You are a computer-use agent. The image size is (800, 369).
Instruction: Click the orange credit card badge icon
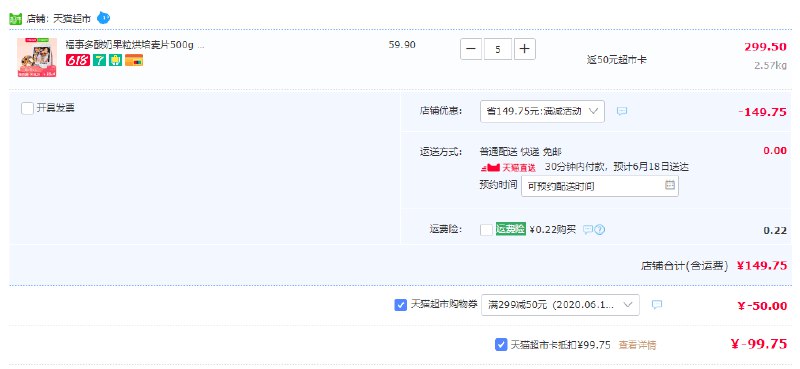pyautogui.click(x=134, y=60)
